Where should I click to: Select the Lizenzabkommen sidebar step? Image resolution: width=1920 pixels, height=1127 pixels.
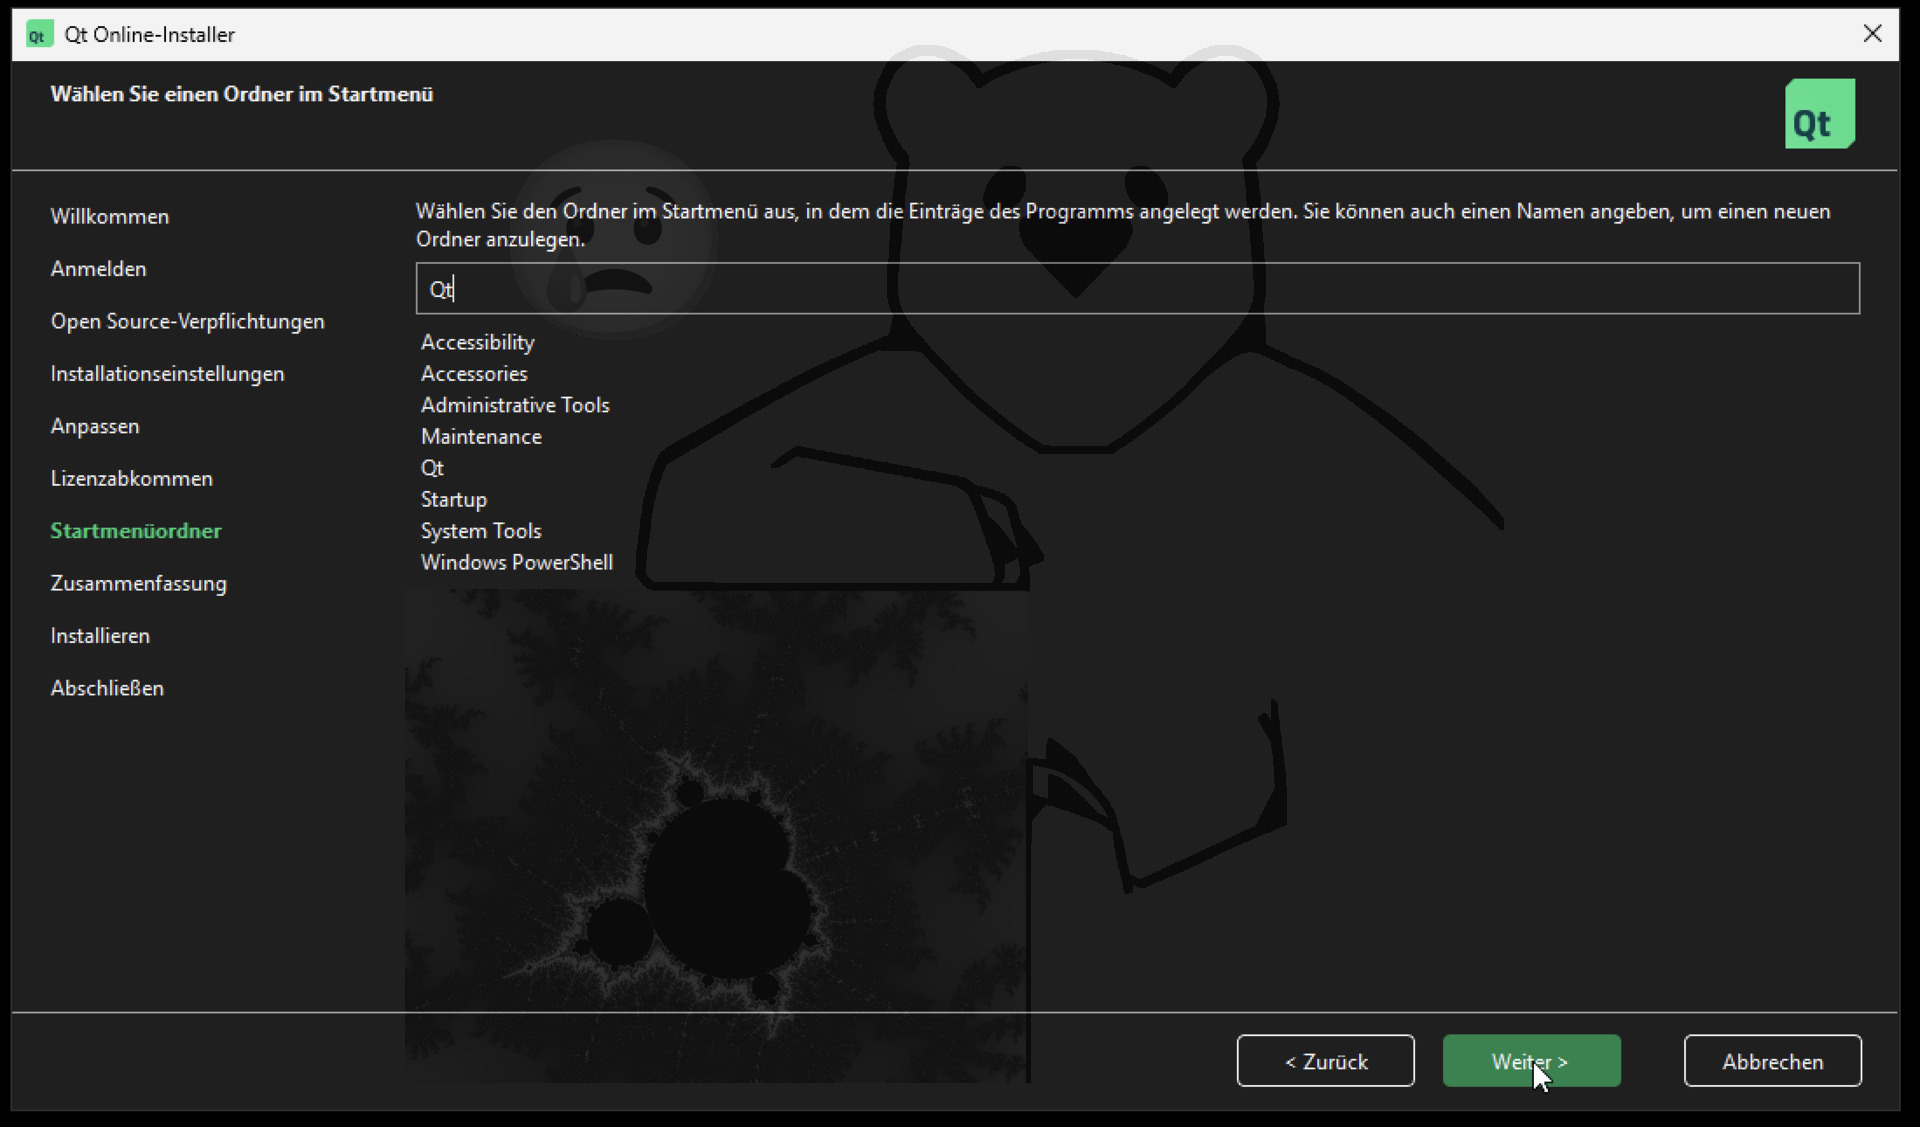click(x=131, y=478)
